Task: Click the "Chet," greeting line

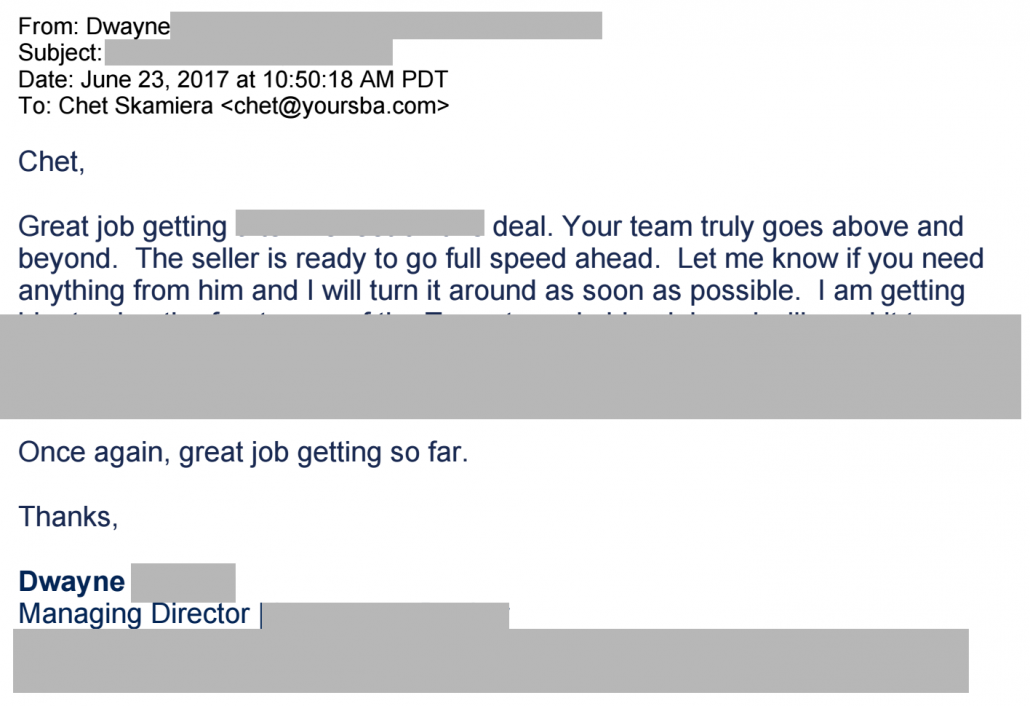Action: pyautogui.click(x=51, y=162)
